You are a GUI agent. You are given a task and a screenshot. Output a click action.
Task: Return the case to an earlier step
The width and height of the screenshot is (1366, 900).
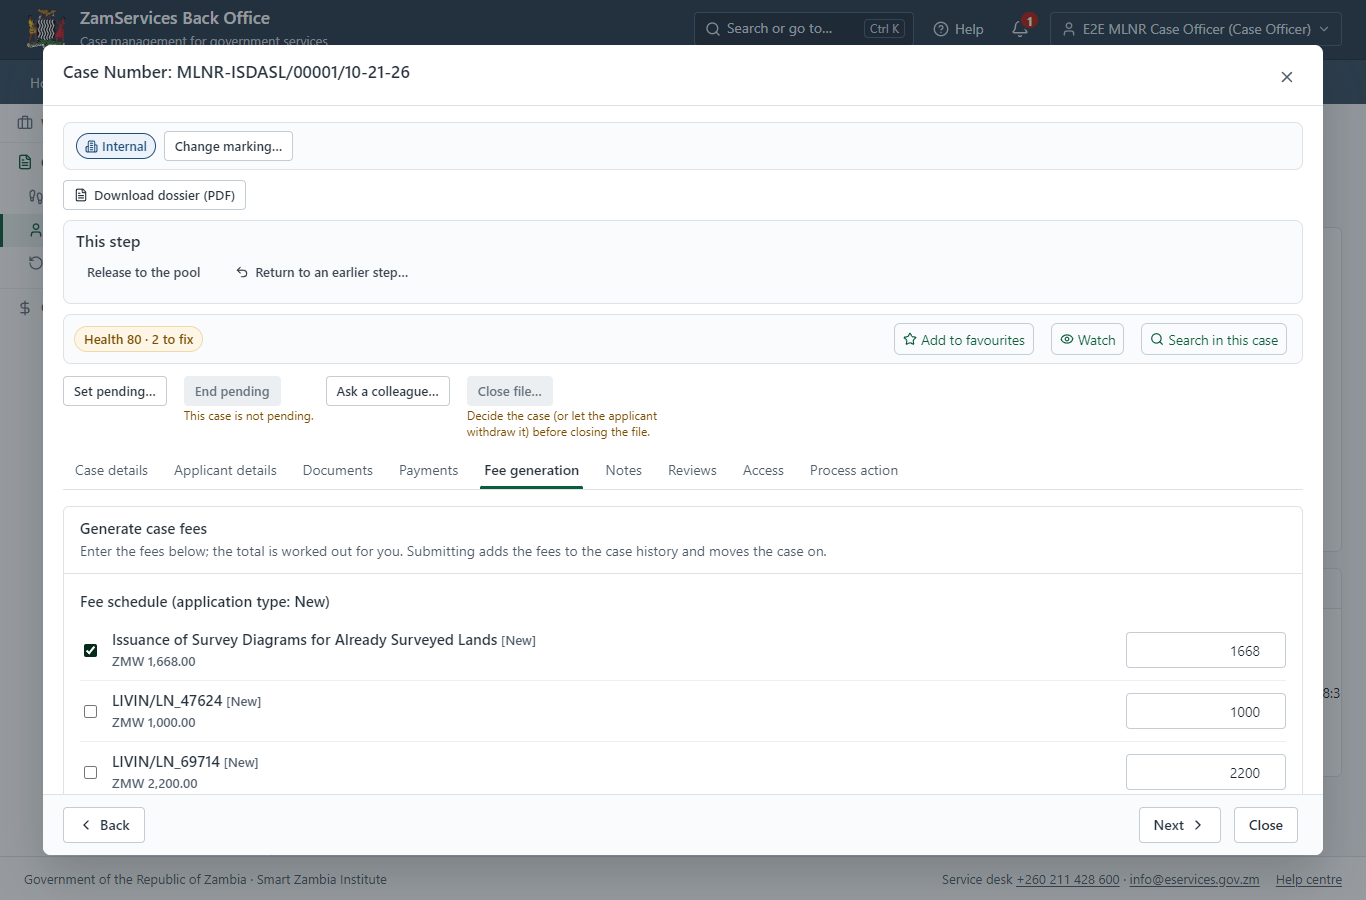pyautogui.click(x=322, y=272)
